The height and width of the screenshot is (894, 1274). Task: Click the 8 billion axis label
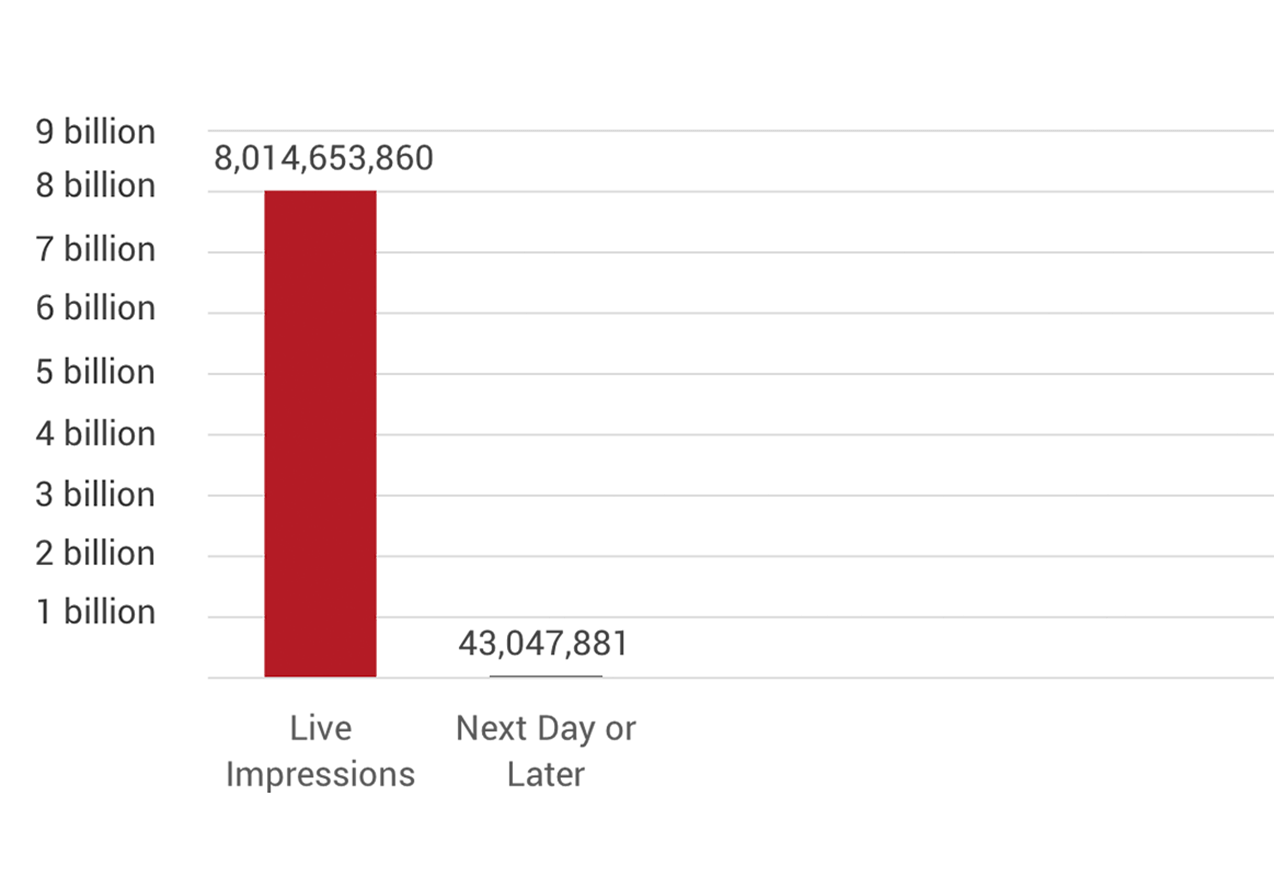(x=96, y=186)
